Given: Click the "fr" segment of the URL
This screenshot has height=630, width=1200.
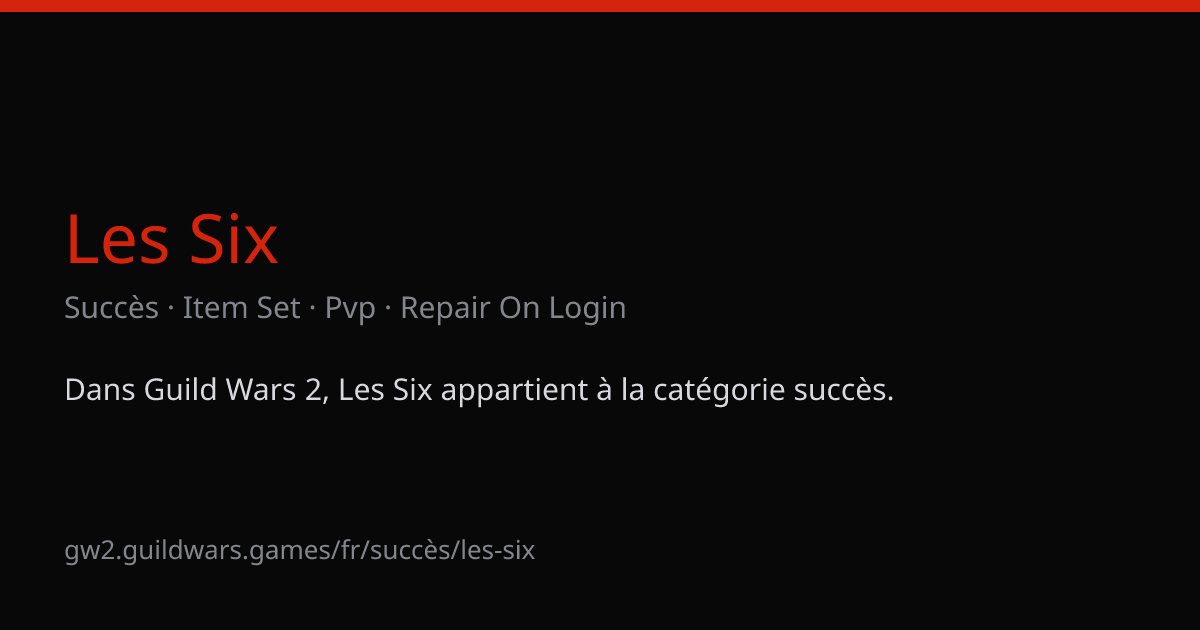Looking at the screenshot, I should click(348, 550).
